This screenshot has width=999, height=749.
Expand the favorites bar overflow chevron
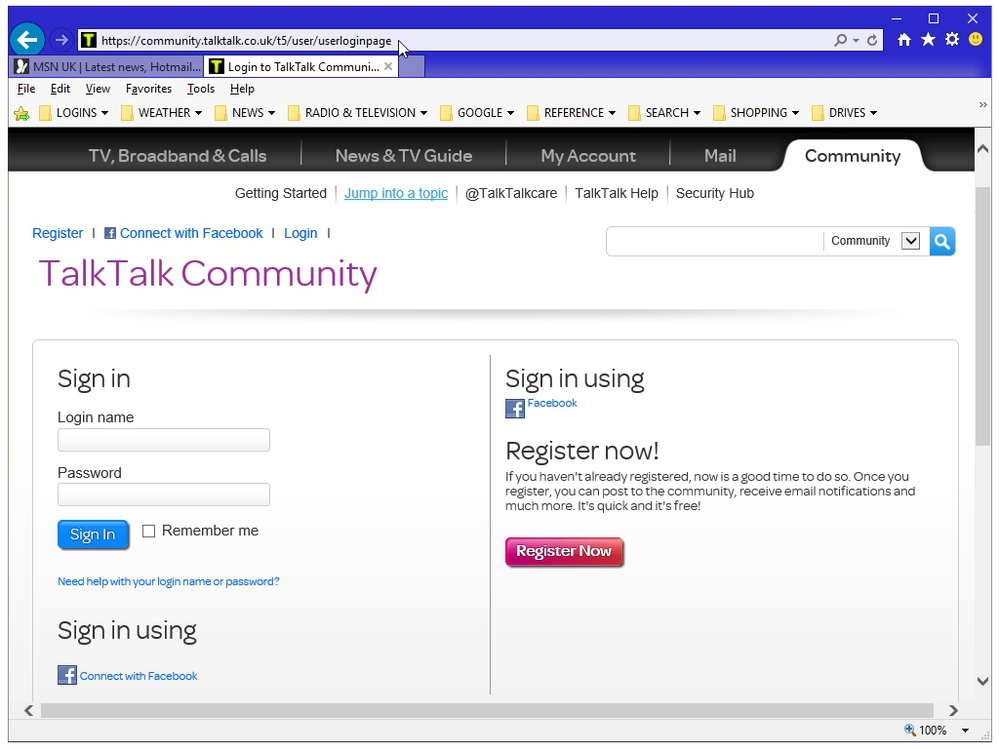pos(983,104)
